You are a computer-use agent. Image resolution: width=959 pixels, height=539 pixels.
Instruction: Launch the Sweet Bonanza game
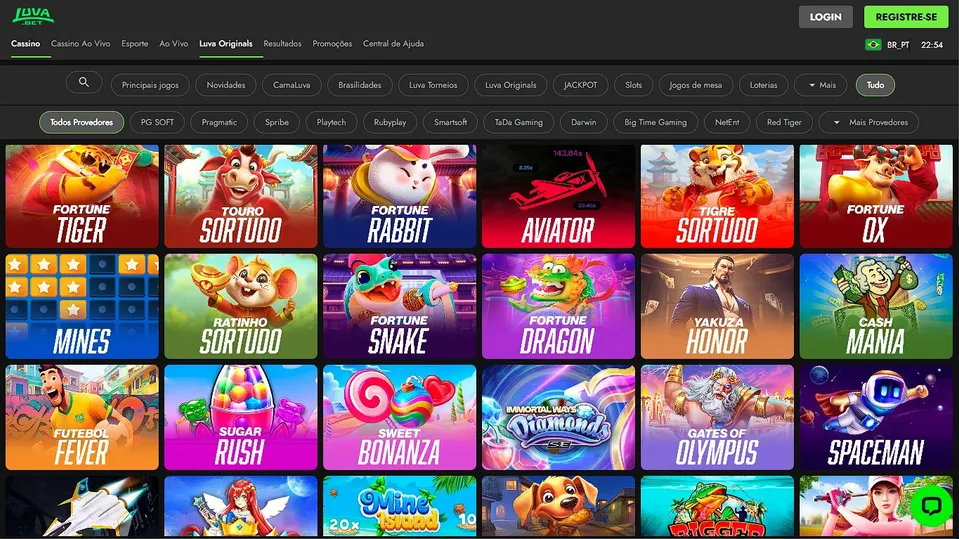(399, 417)
